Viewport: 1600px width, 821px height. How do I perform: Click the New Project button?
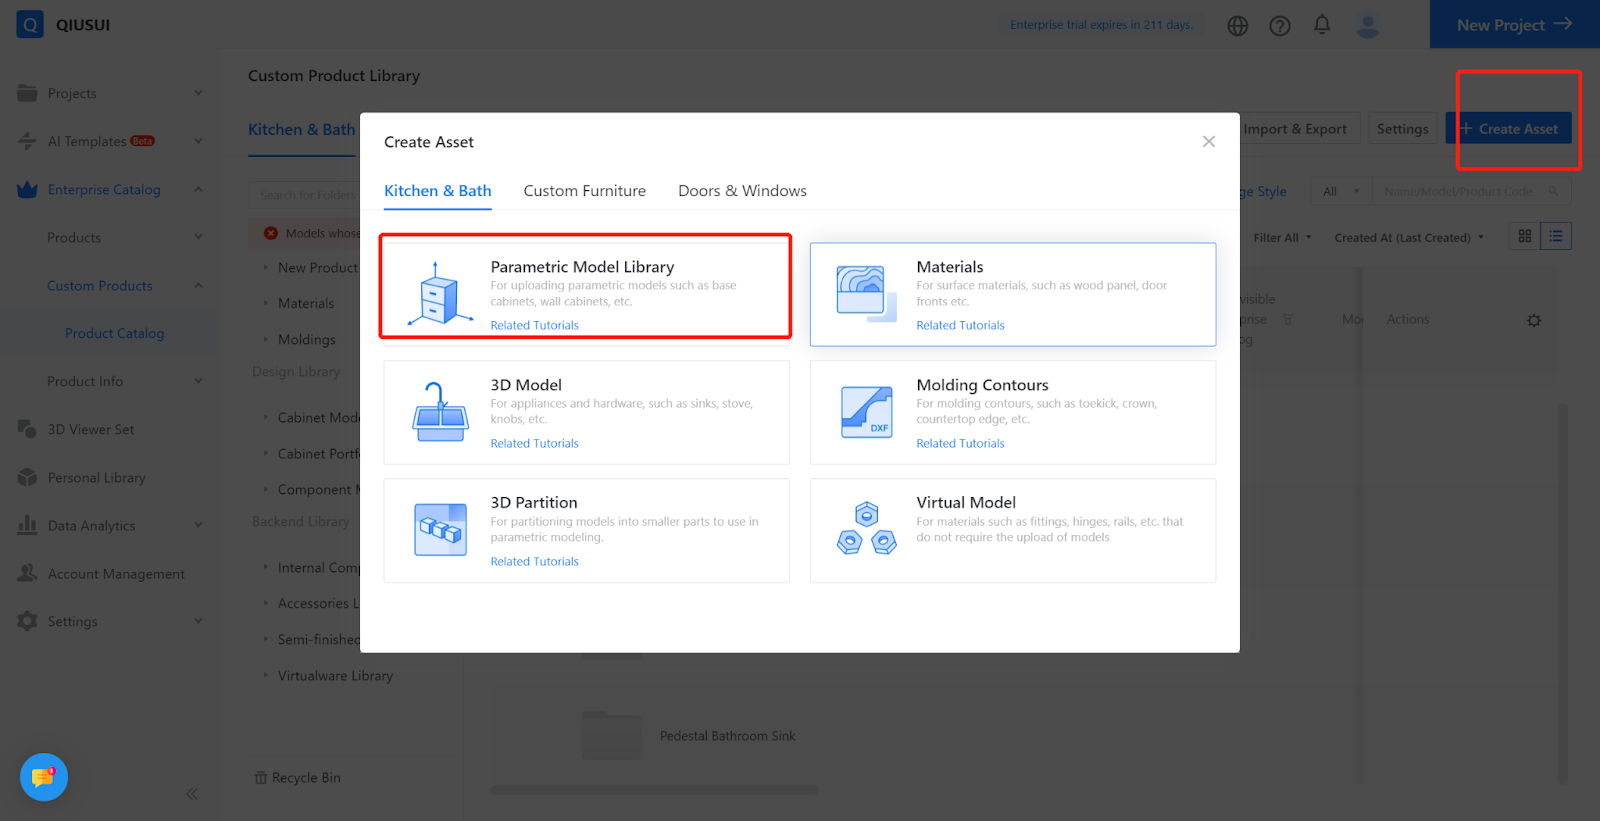pos(1514,25)
